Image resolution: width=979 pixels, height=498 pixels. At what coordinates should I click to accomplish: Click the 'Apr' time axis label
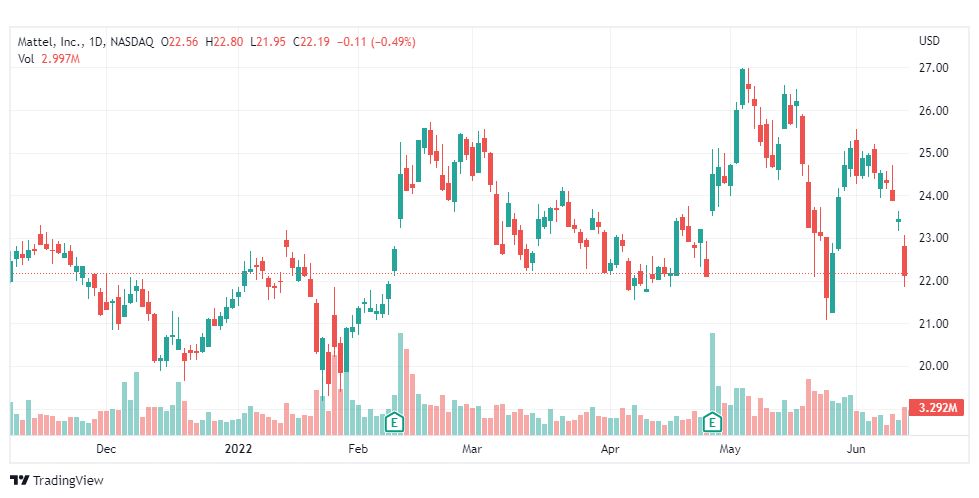coord(610,449)
